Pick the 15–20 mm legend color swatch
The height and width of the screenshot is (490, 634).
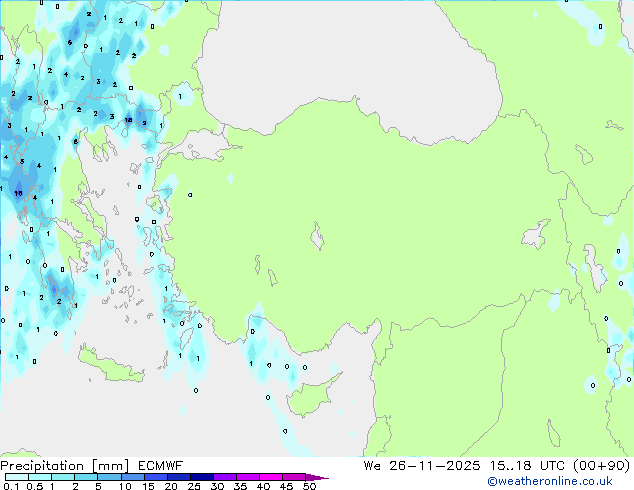coord(156,477)
